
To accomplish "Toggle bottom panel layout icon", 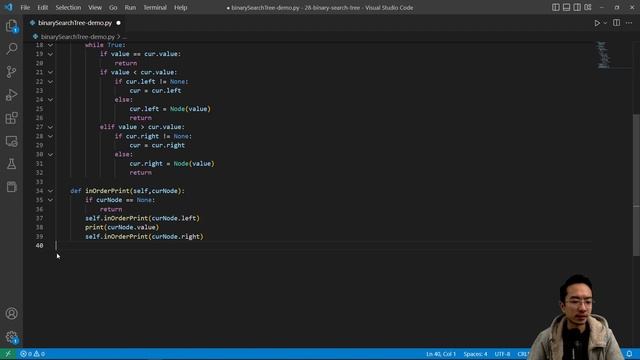I will coord(566,7).
